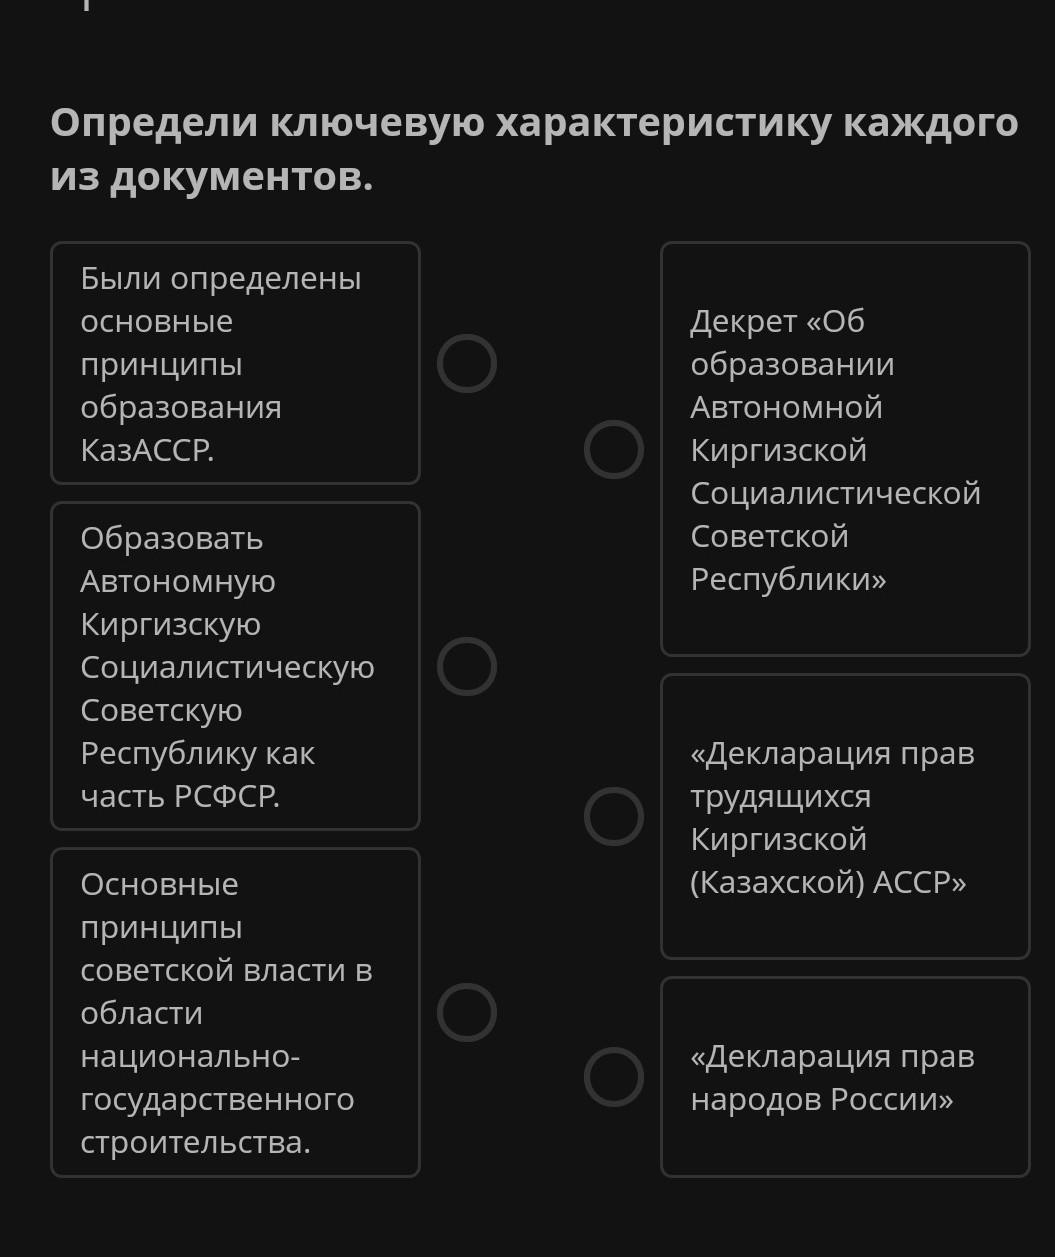
Task: Click the «Были определены основные принципы» card
Action: [235, 363]
